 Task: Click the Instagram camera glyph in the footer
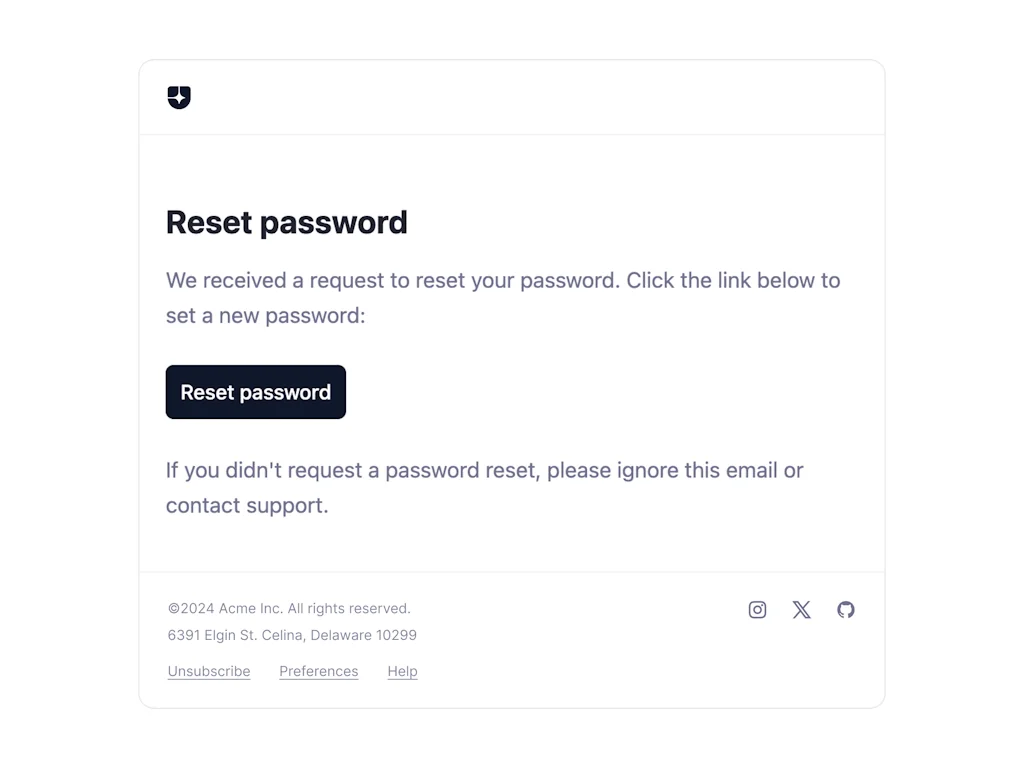(x=757, y=609)
